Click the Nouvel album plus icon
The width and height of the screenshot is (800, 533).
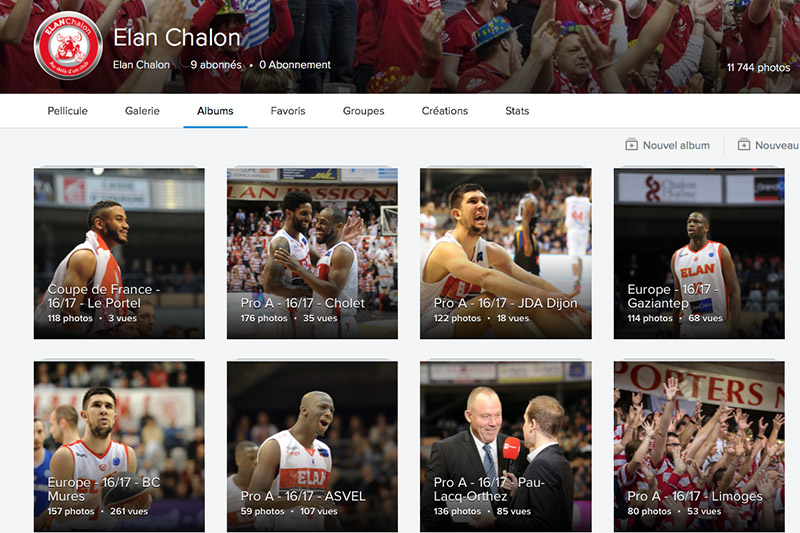(631, 145)
